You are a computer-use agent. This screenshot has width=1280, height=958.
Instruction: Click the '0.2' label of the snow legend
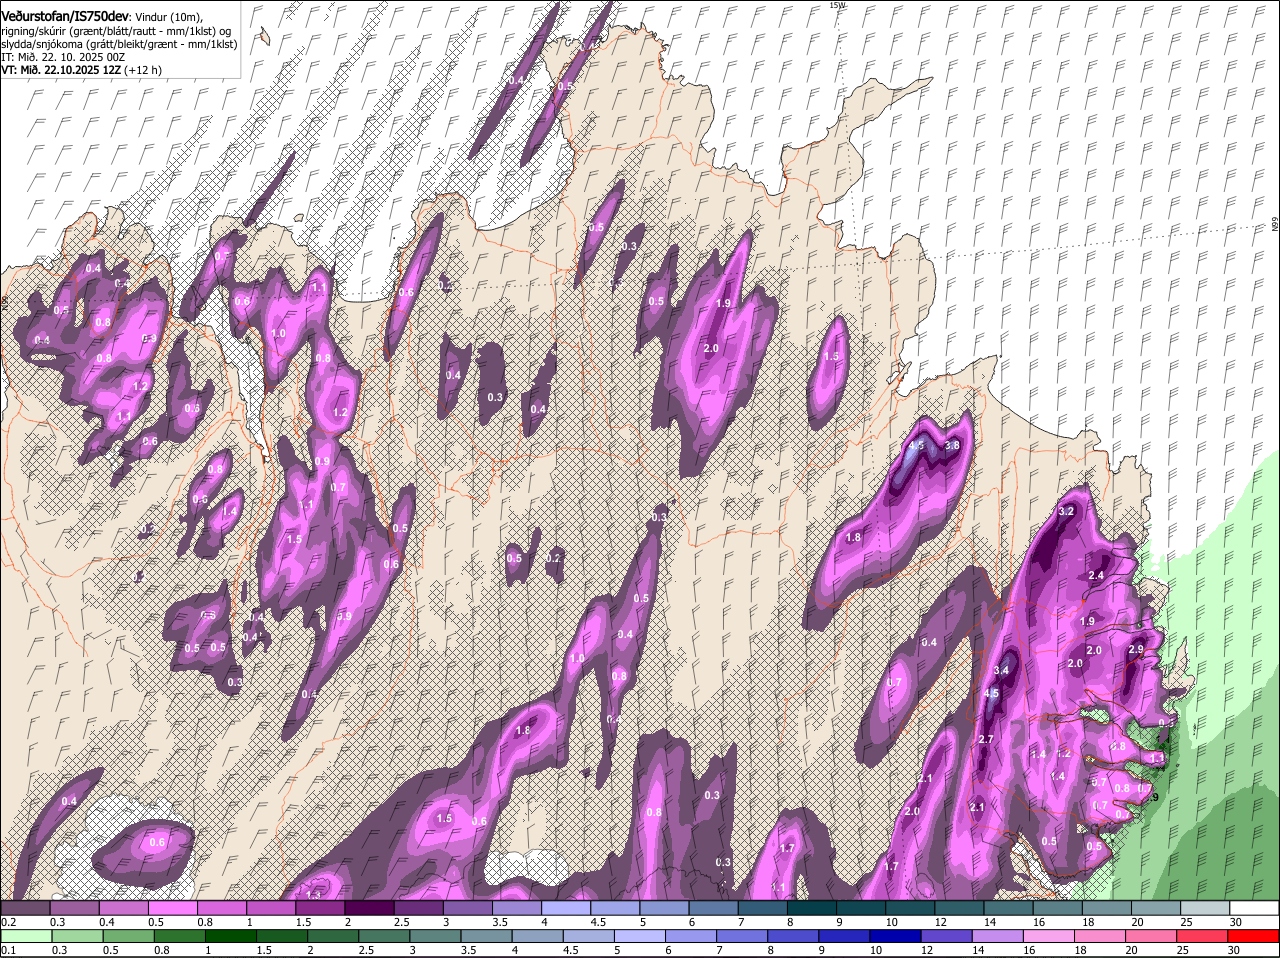coord(8,921)
